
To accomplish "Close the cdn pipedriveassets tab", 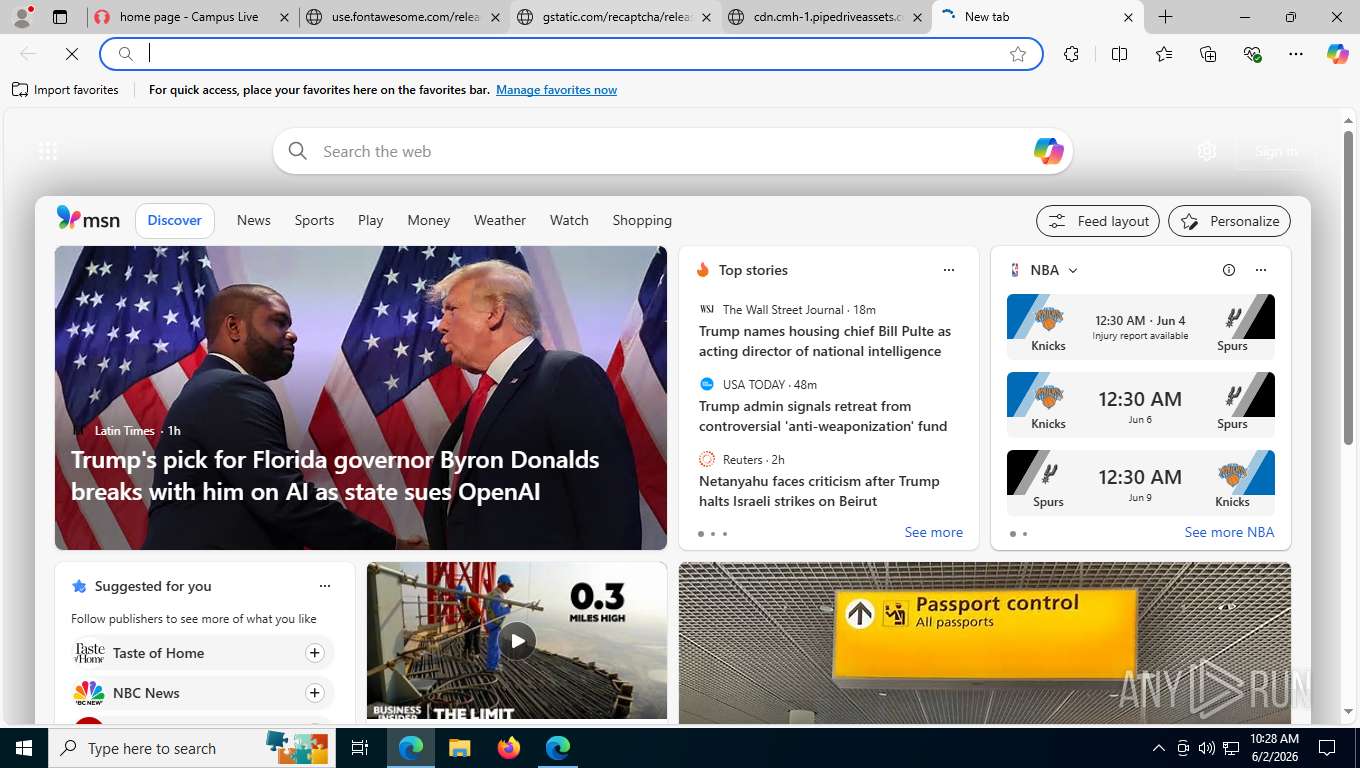I will [x=917, y=17].
